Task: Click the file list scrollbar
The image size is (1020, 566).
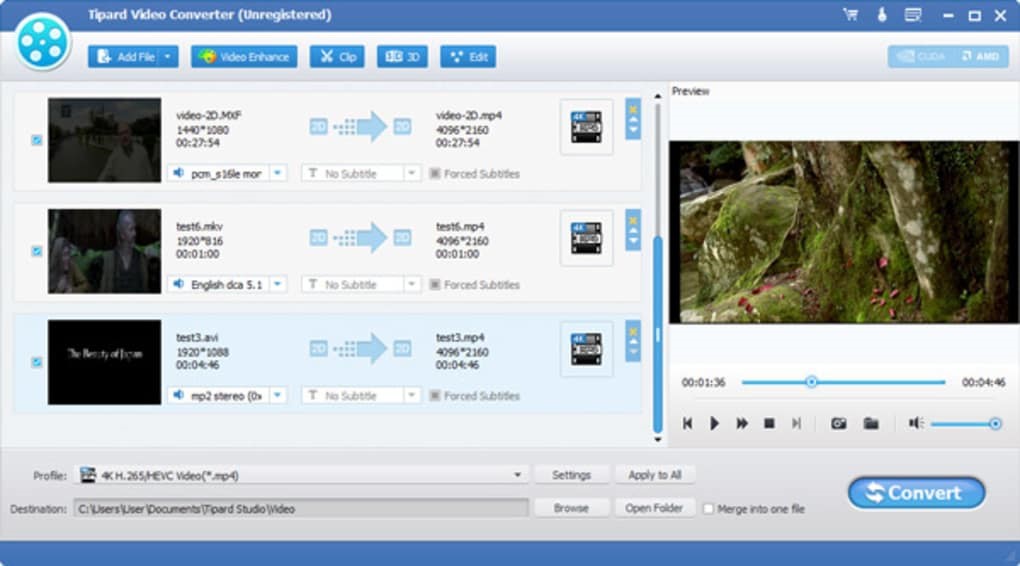Action: click(658, 334)
